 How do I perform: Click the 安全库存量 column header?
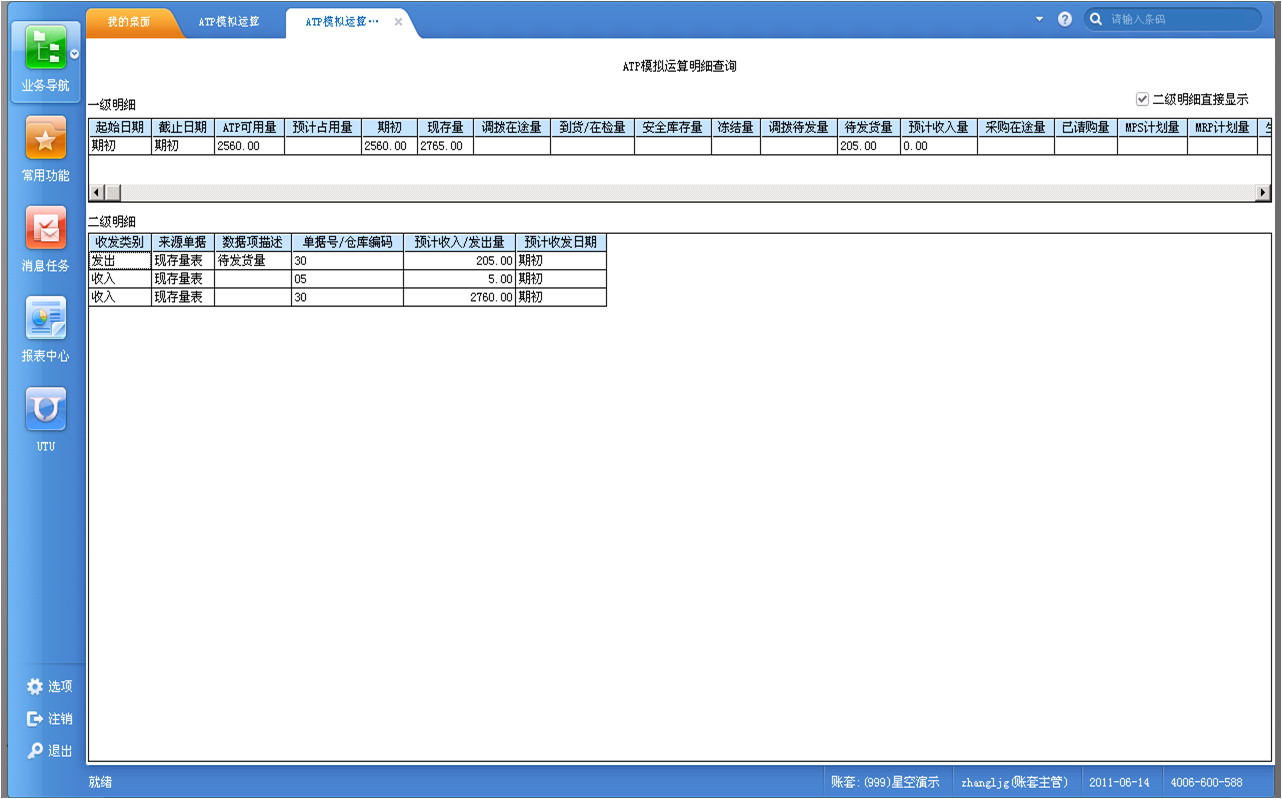click(x=672, y=128)
